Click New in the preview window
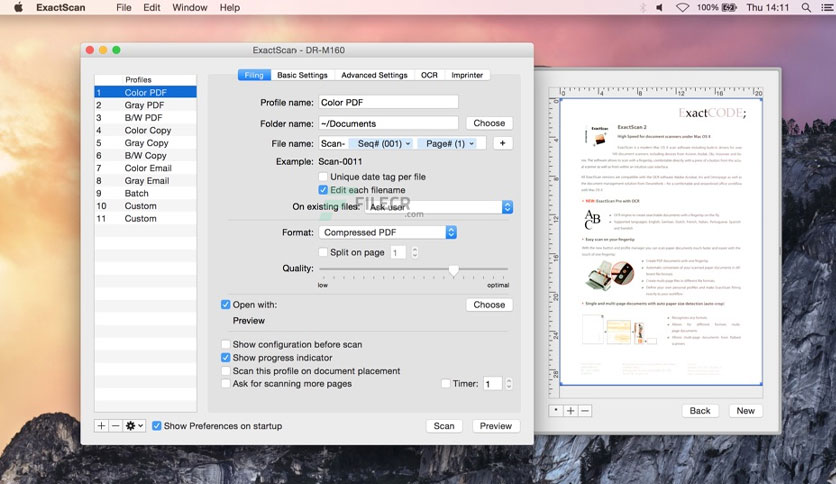 [745, 411]
